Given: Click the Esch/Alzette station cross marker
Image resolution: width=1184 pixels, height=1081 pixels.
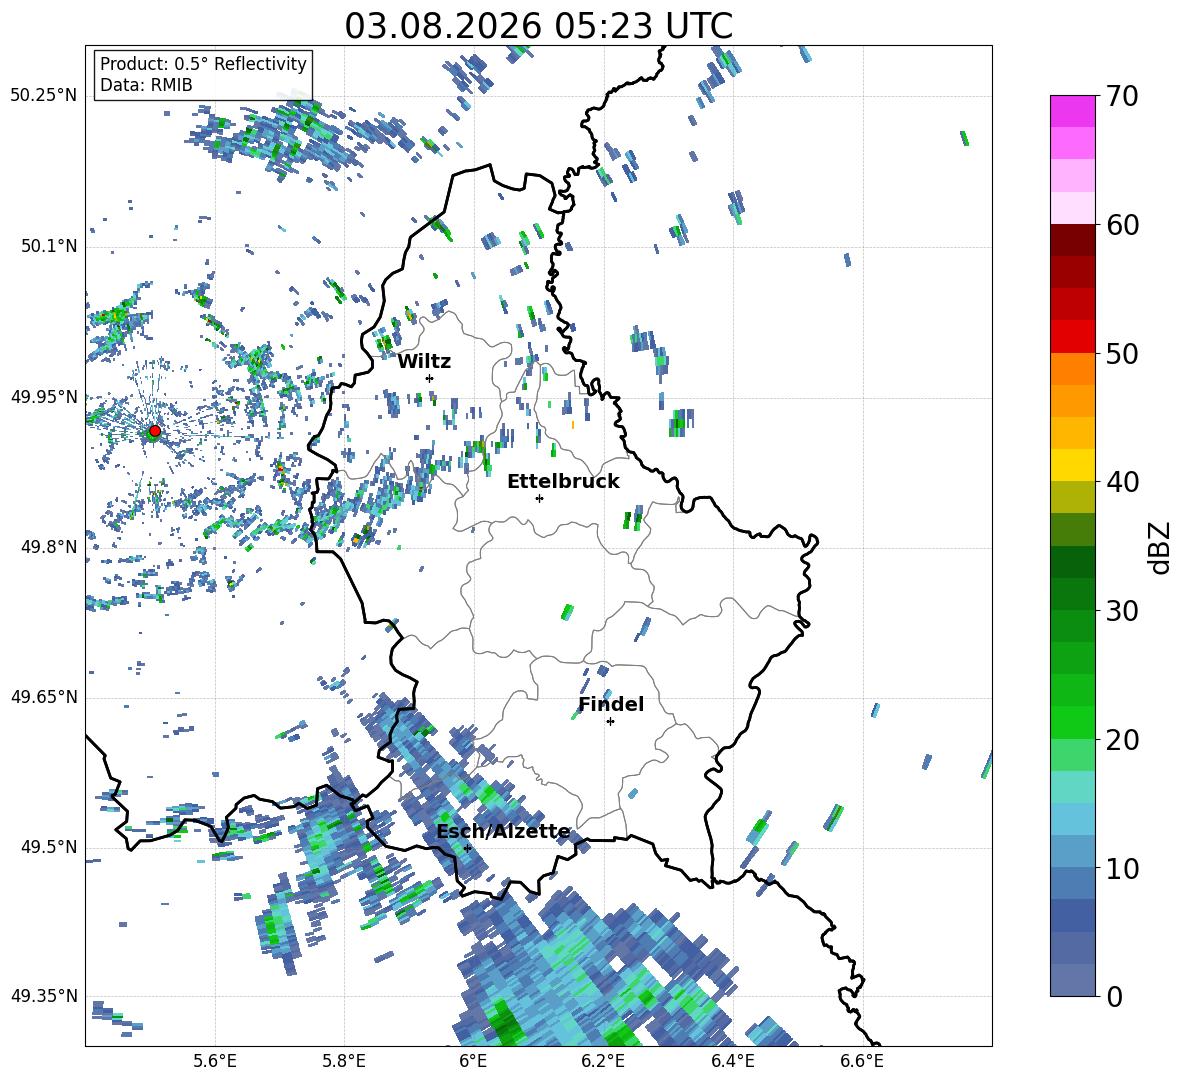Looking at the screenshot, I should pos(467,848).
